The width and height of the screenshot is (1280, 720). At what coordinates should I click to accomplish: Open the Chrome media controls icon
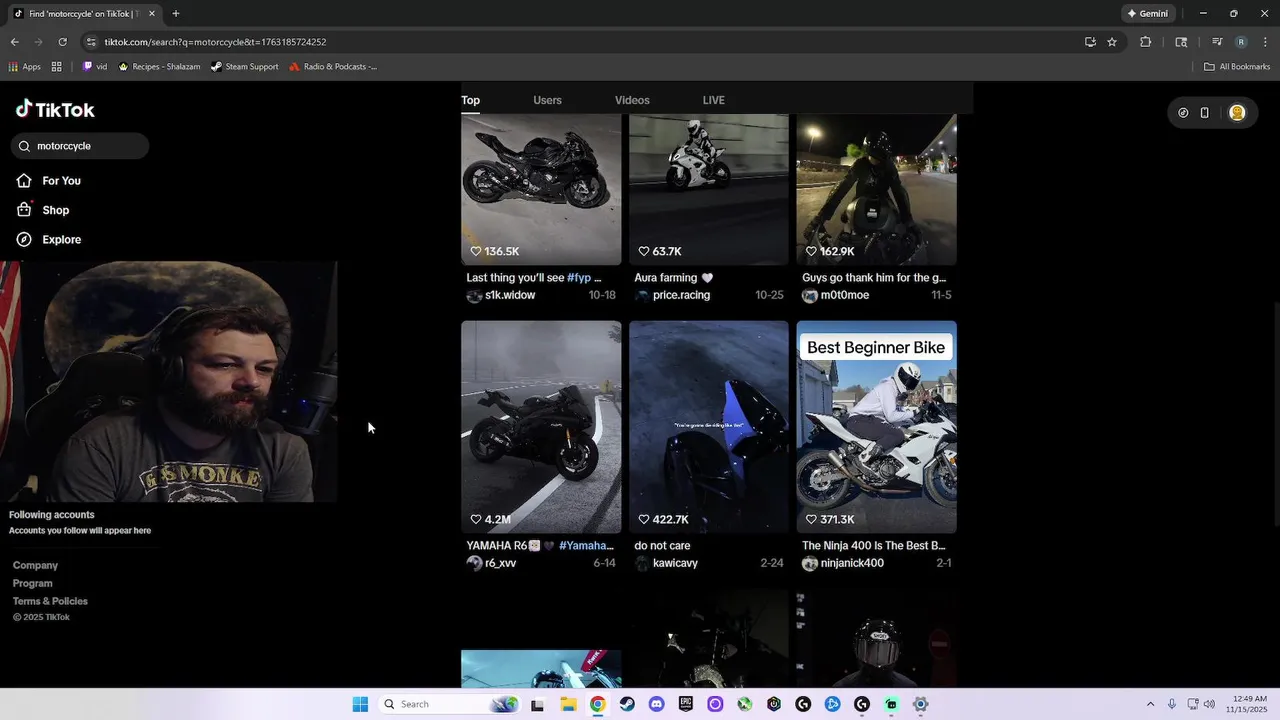pyautogui.click(x=1217, y=42)
